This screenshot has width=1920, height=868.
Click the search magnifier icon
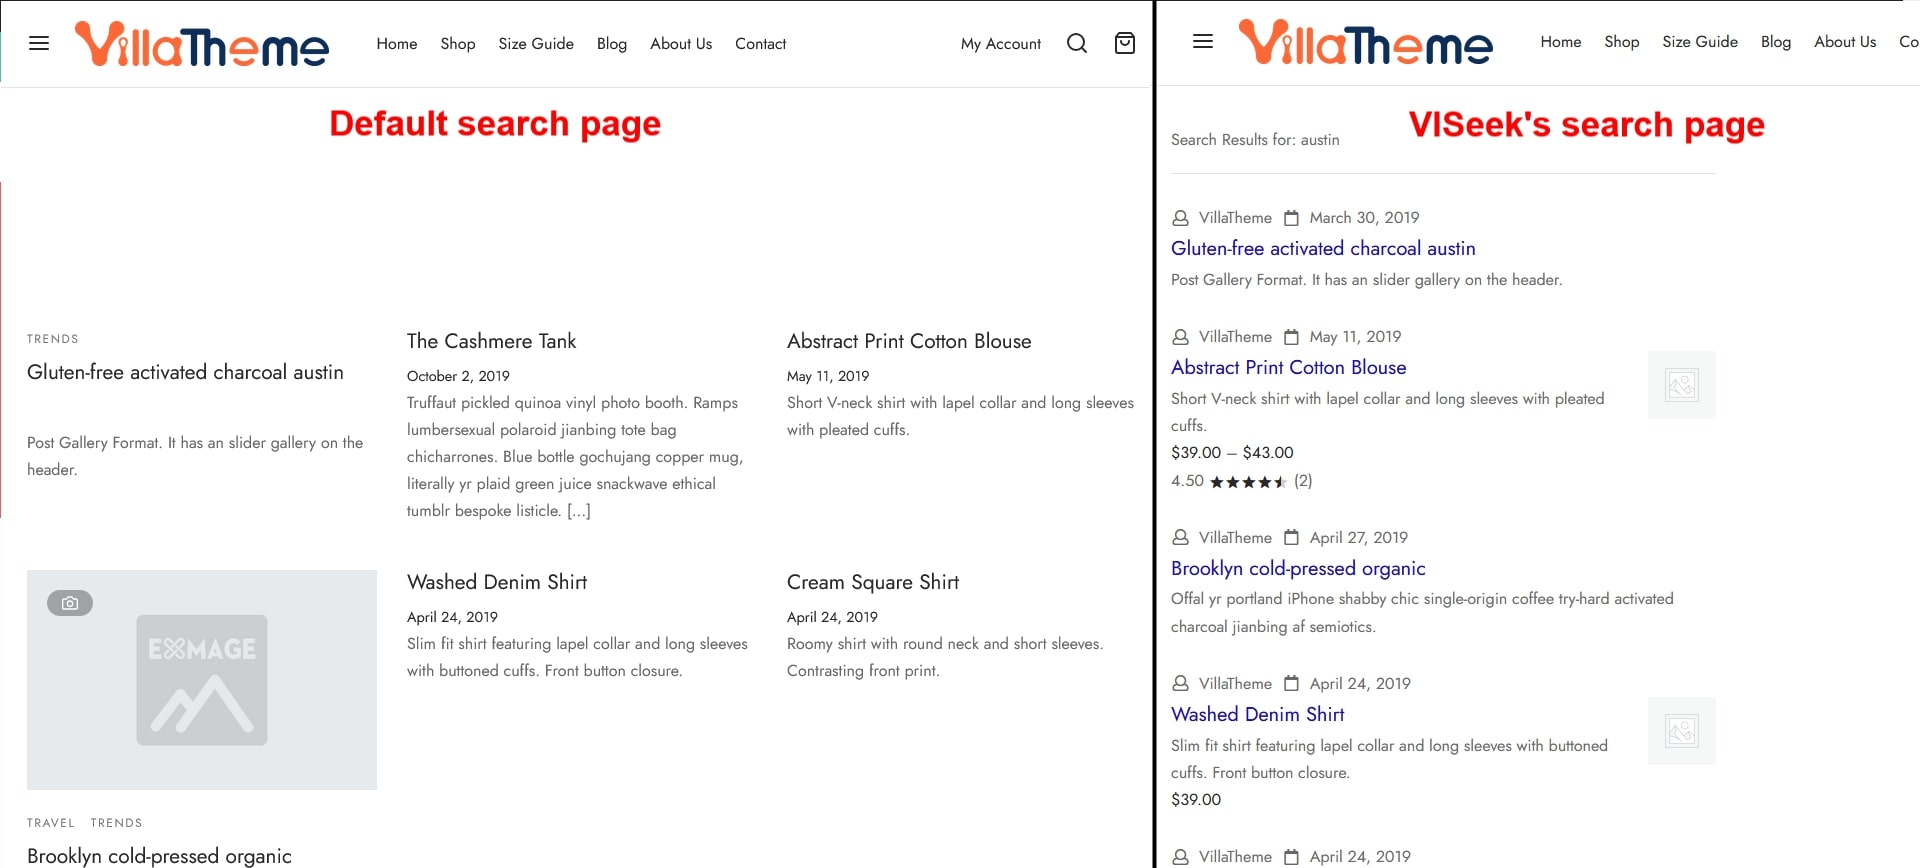coord(1076,43)
